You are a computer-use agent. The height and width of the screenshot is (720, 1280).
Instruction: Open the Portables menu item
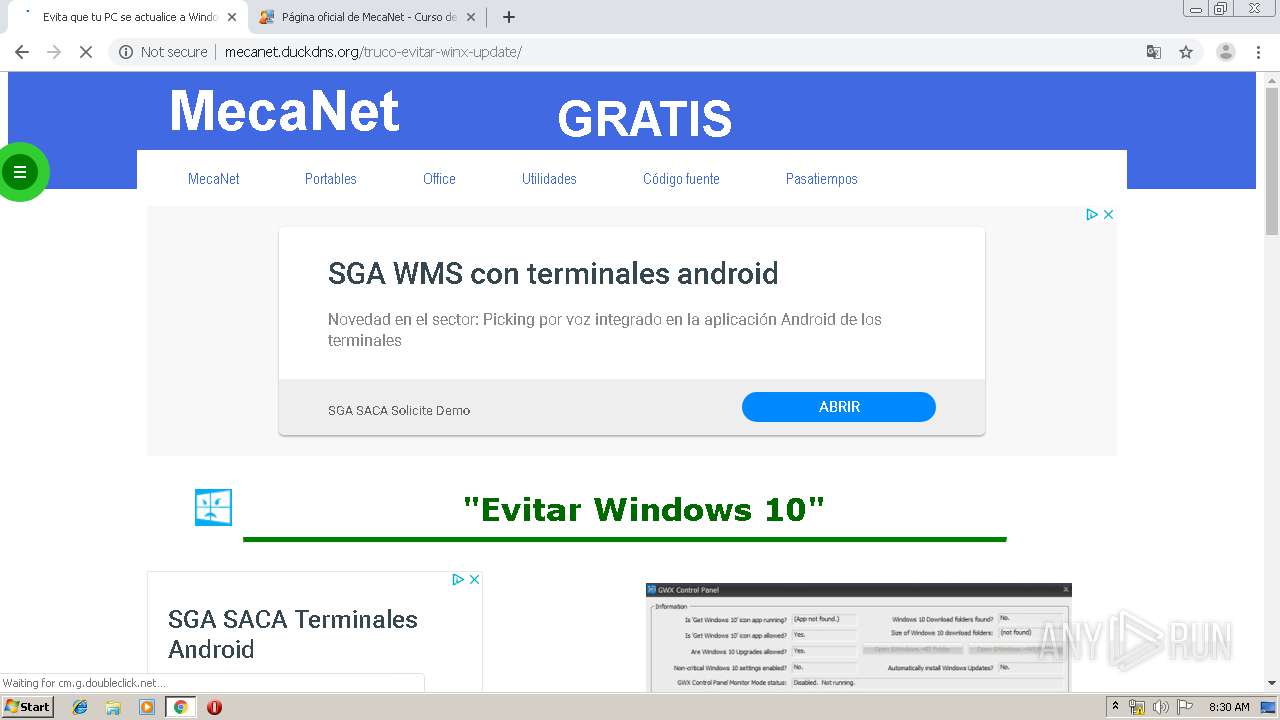(331, 179)
